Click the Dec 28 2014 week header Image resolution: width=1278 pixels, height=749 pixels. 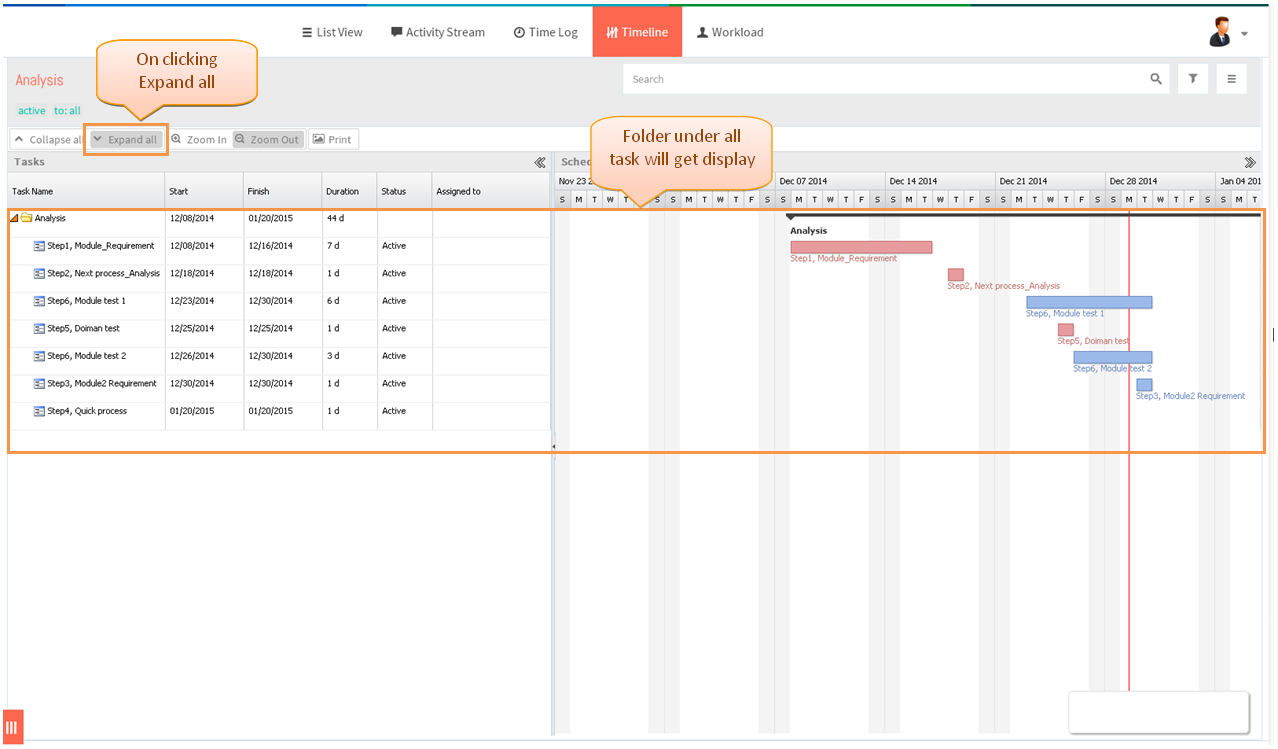[1160, 181]
